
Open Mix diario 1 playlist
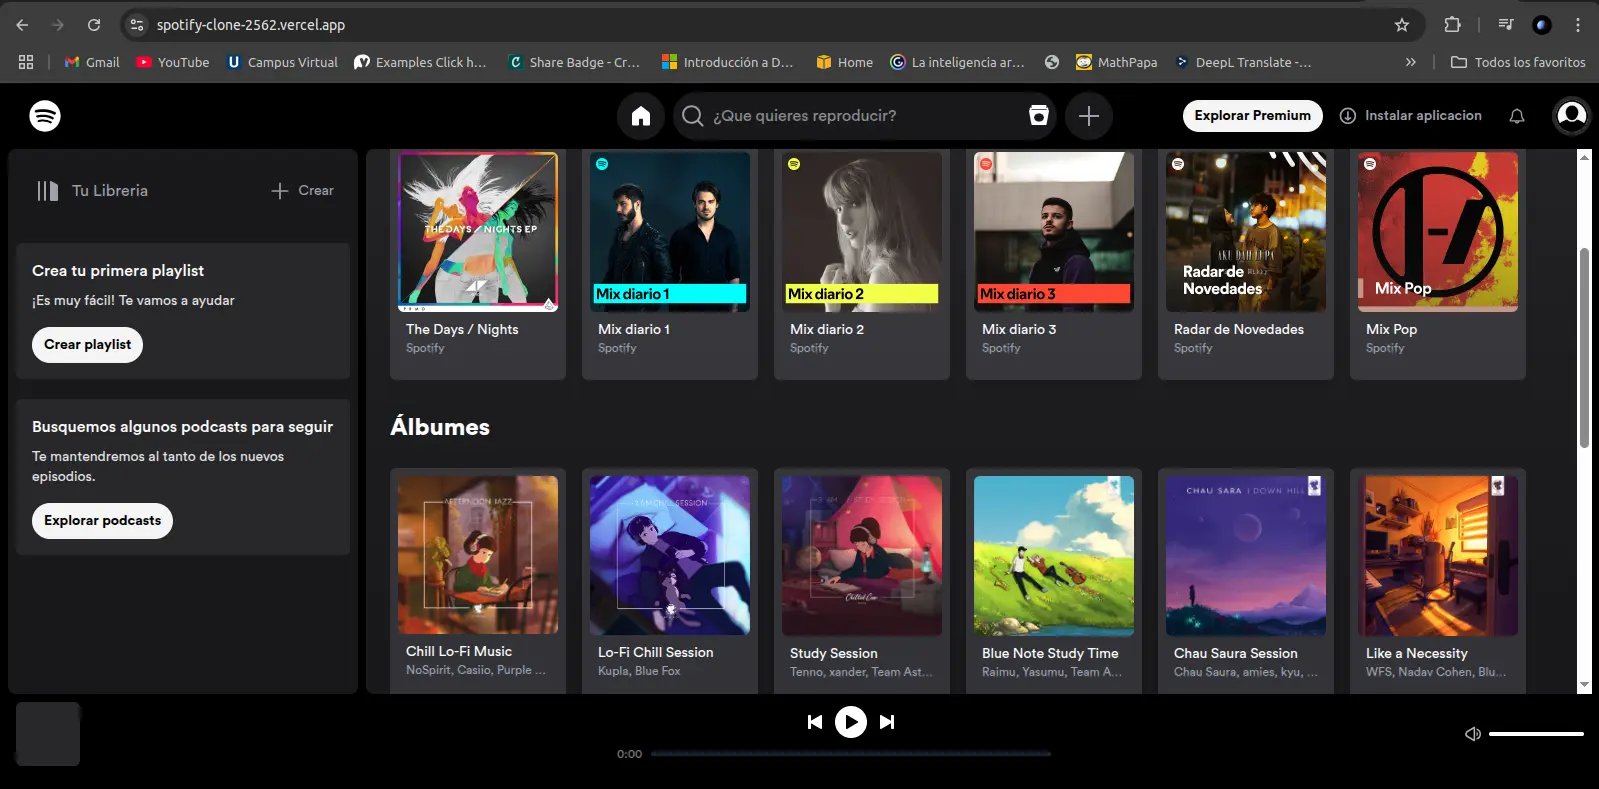tap(670, 265)
